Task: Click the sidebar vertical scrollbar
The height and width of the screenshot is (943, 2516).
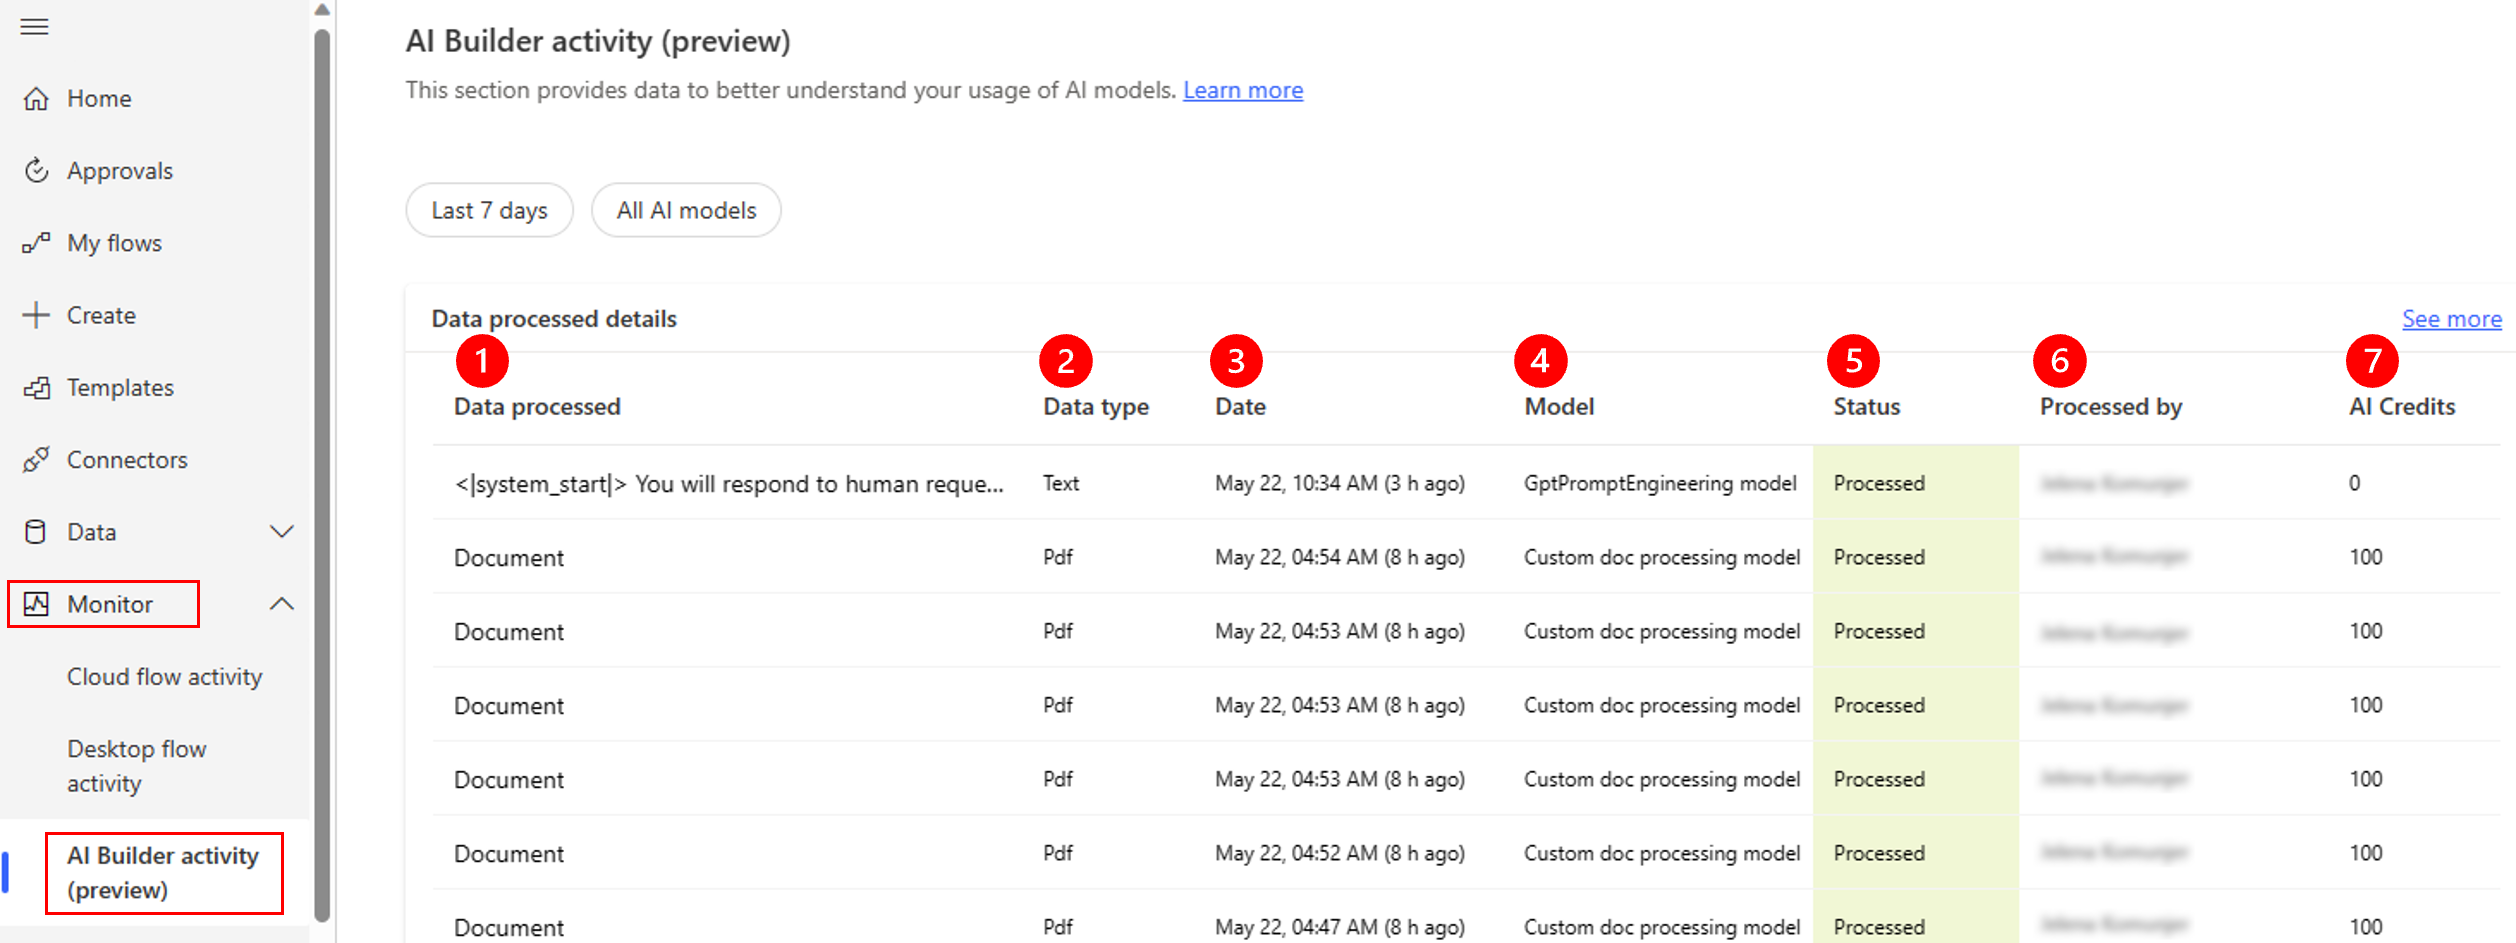Action: pyautogui.click(x=322, y=470)
